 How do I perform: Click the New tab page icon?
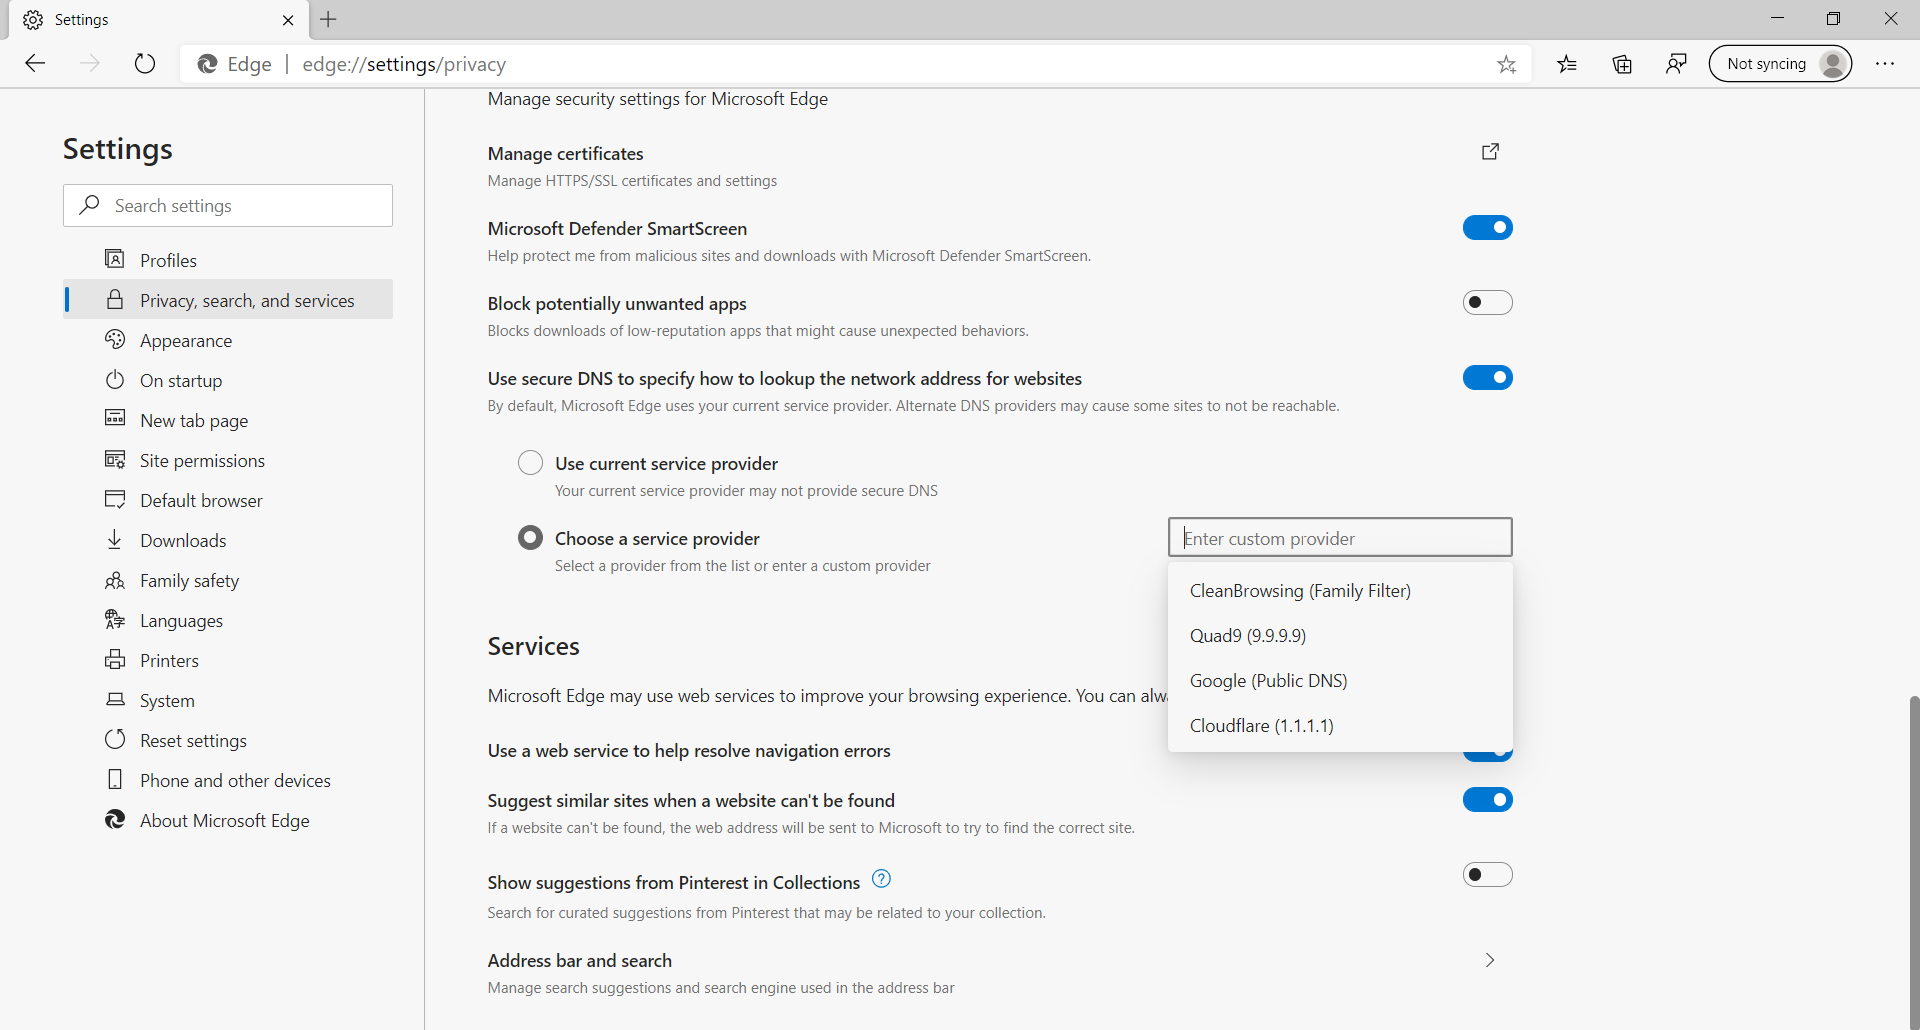point(115,418)
